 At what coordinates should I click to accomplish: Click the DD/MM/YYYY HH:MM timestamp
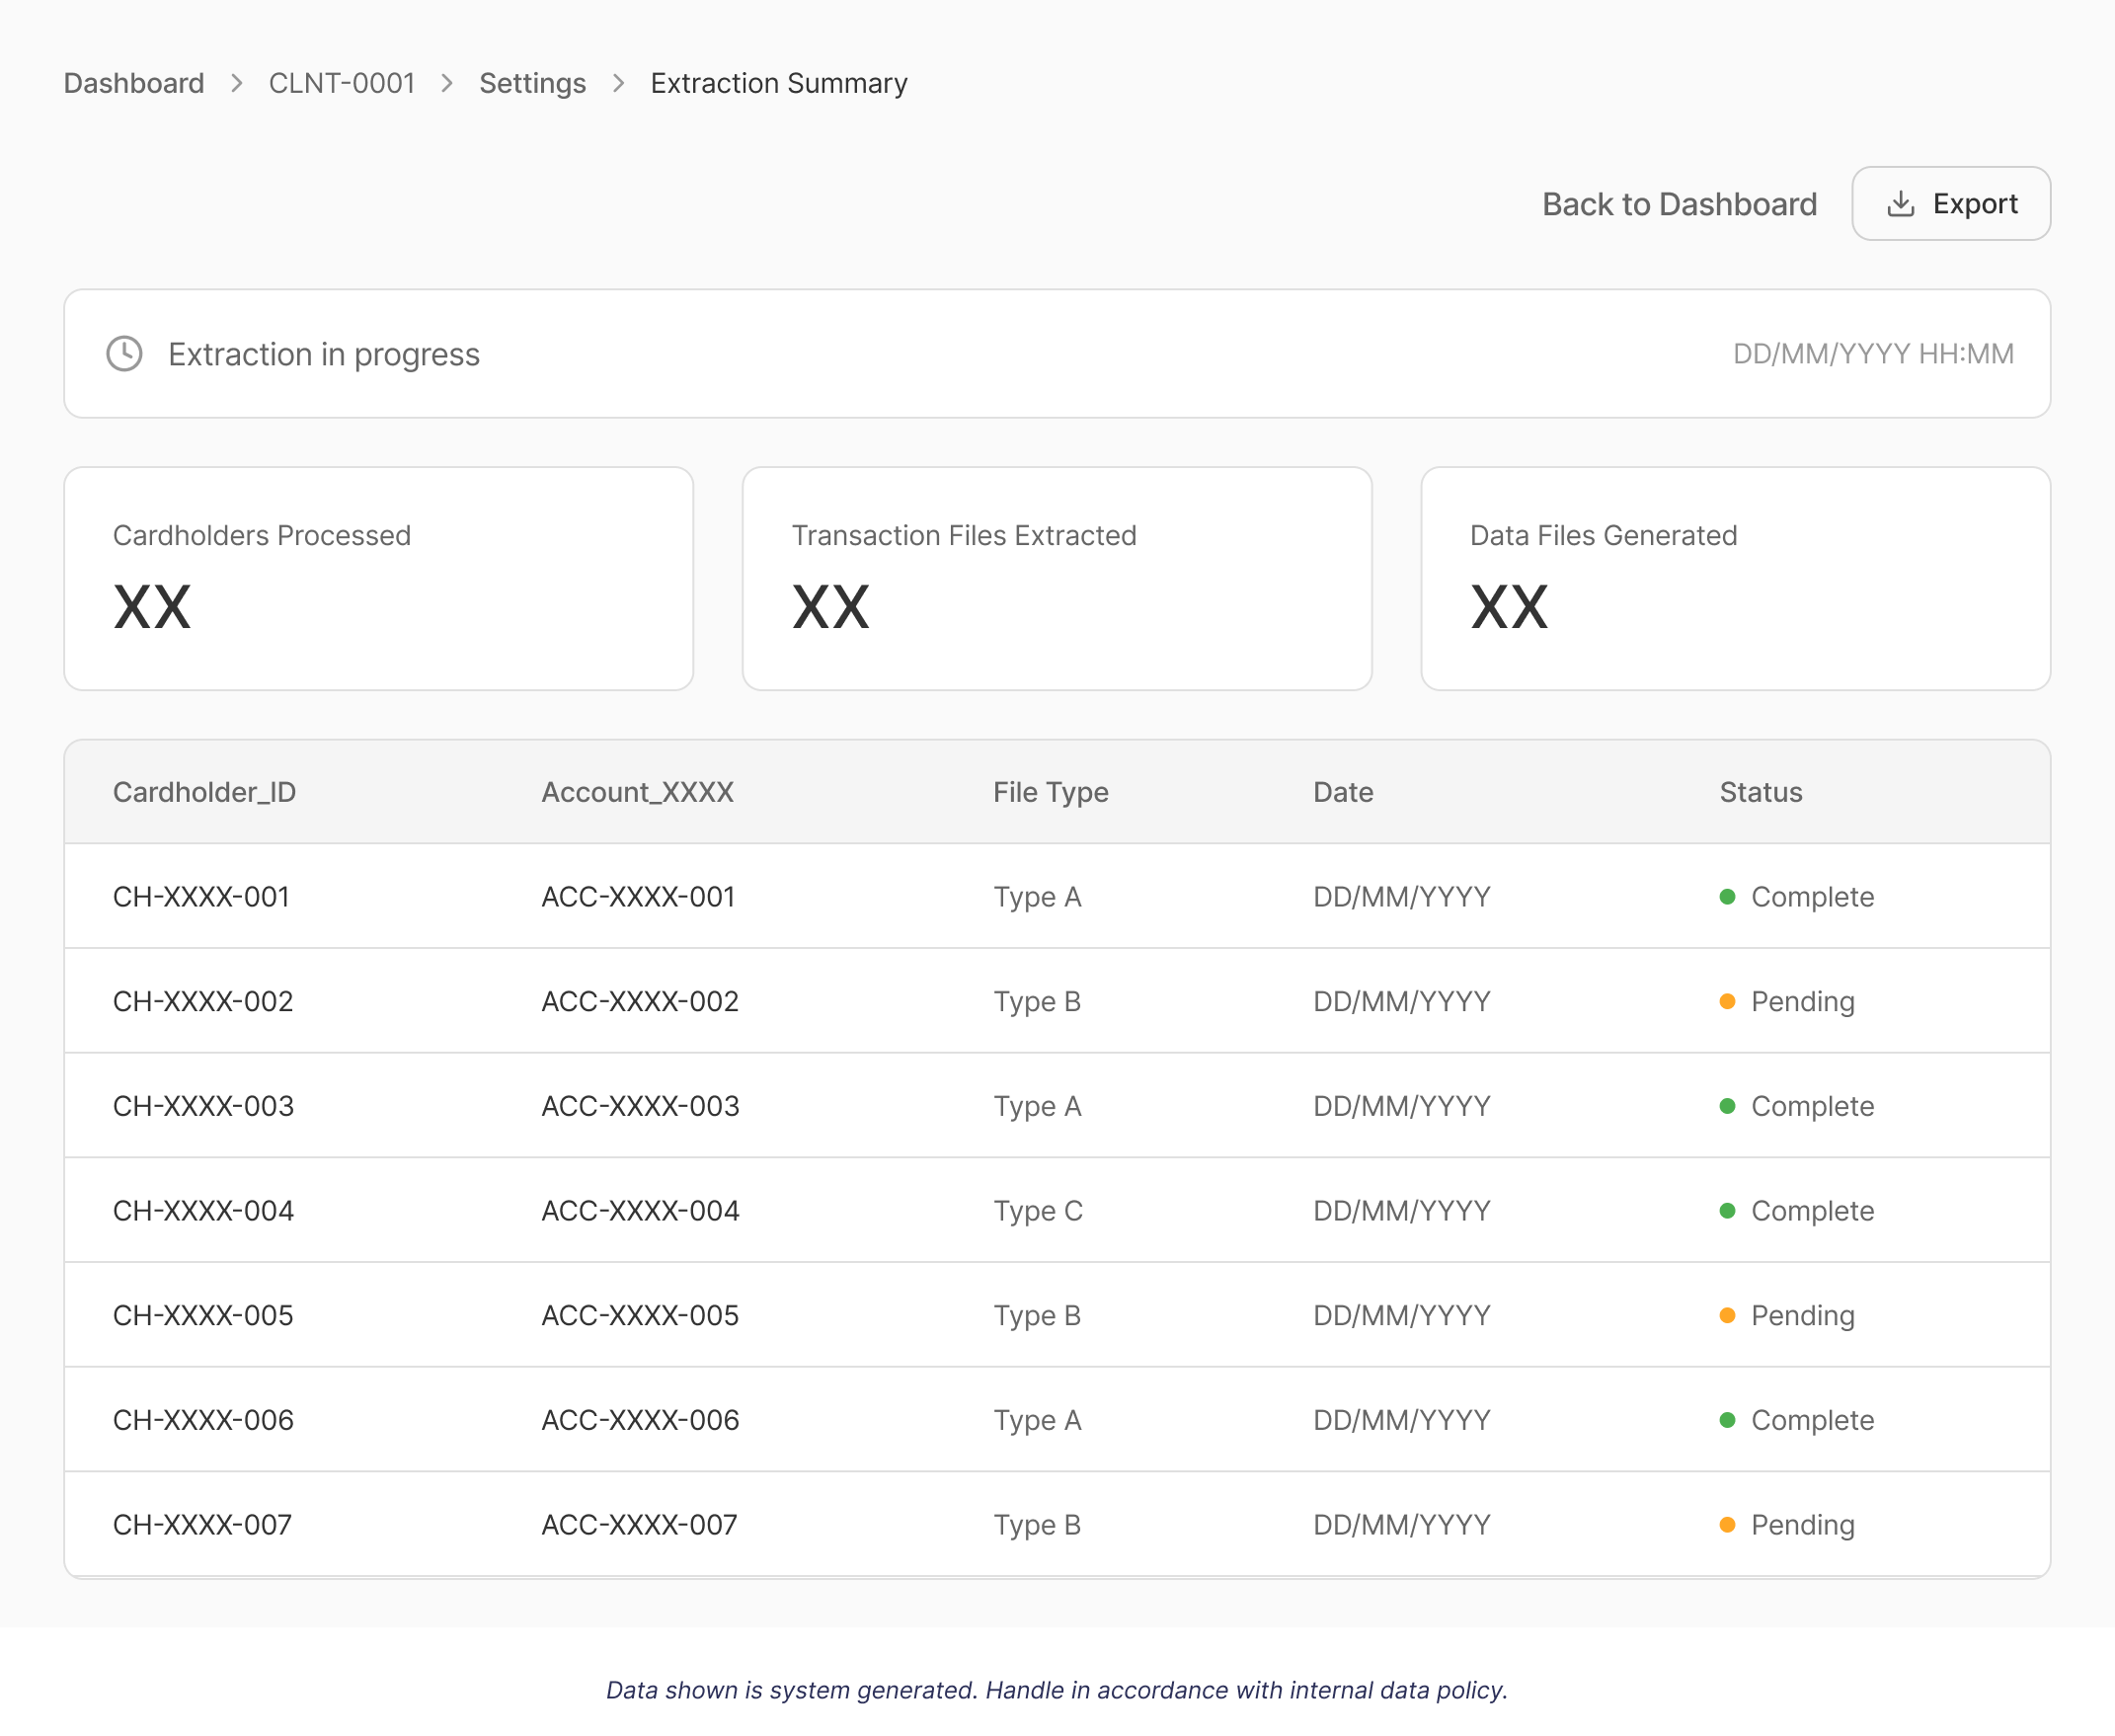(x=1873, y=354)
